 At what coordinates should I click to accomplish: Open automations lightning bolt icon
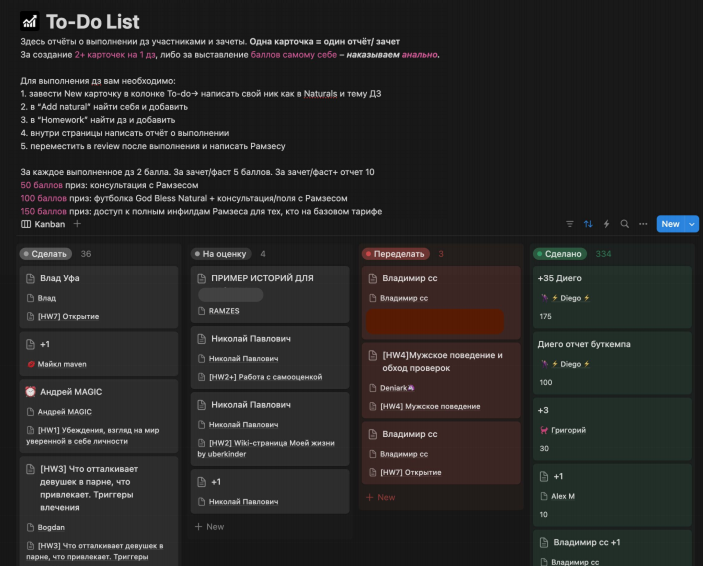pyautogui.click(x=606, y=224)
